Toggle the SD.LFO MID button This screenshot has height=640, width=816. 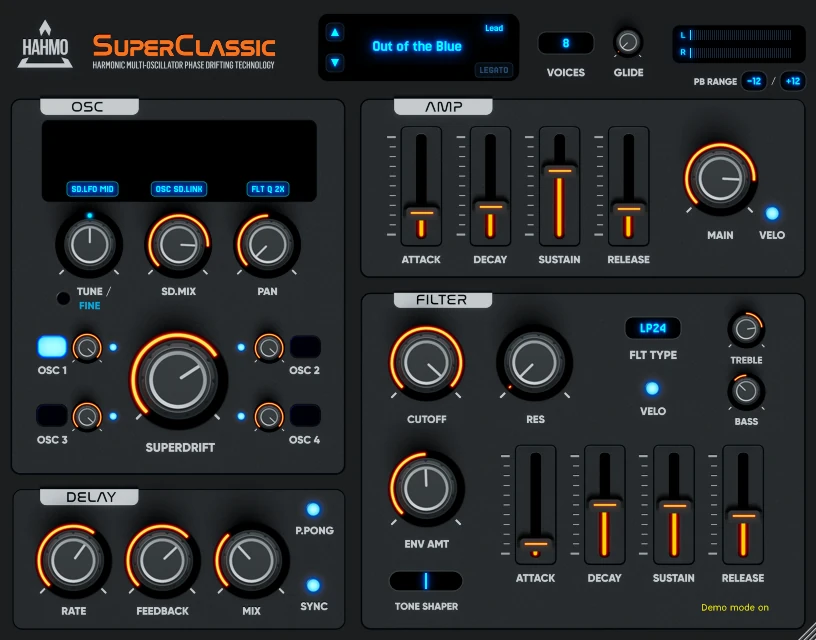92,189
